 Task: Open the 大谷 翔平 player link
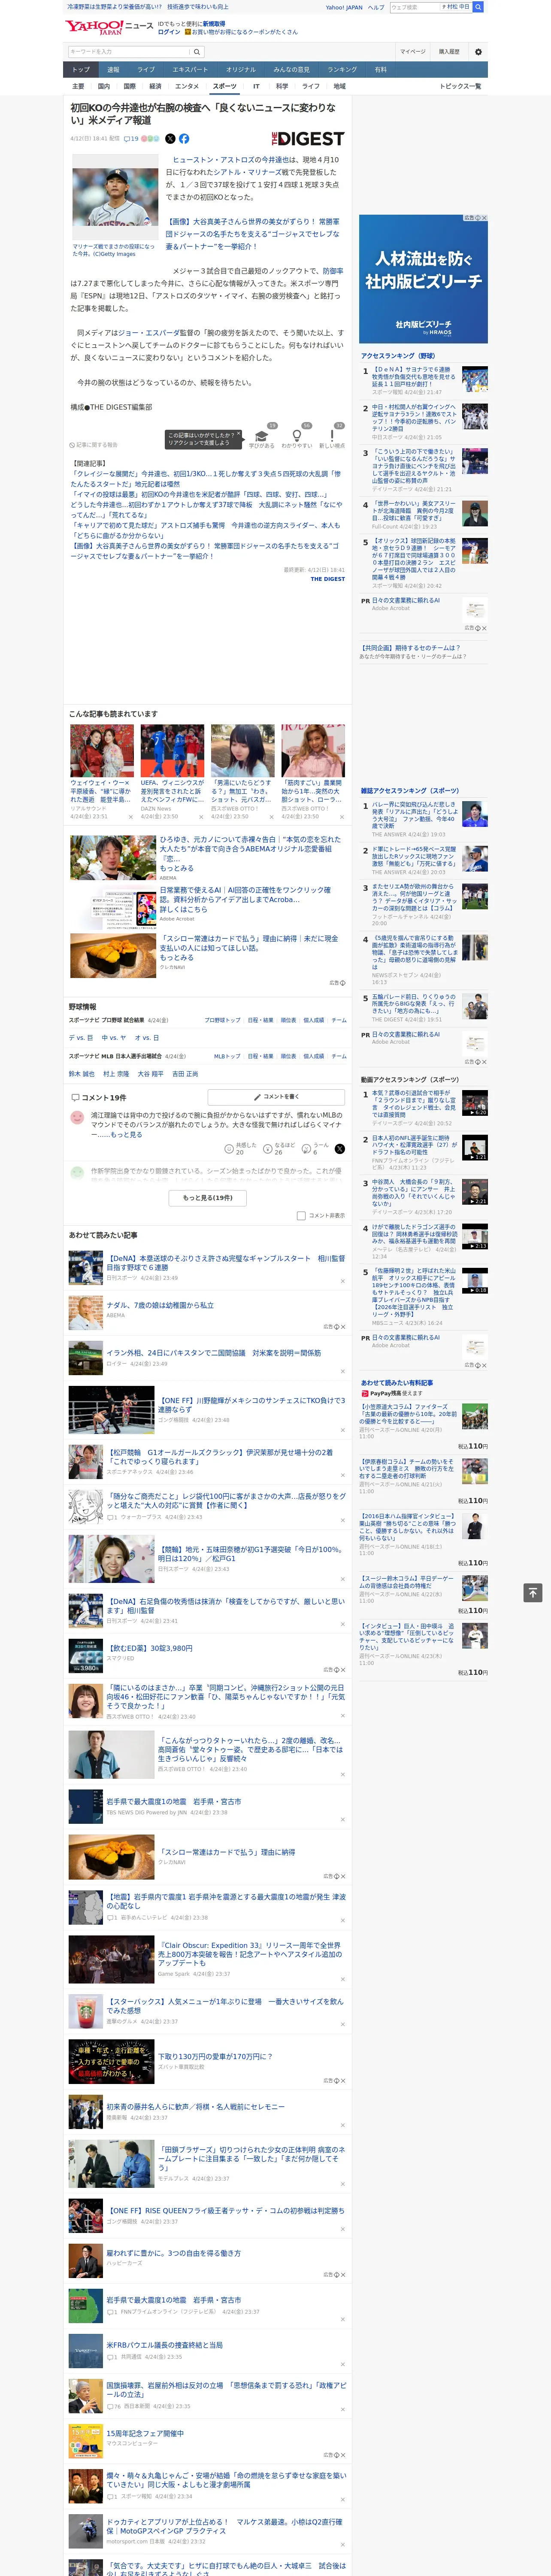click(150, 1074)
